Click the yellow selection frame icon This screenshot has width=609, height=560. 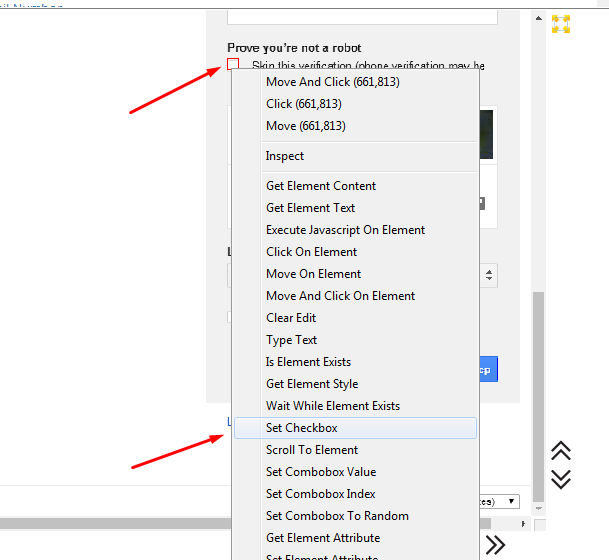(561, 24)
